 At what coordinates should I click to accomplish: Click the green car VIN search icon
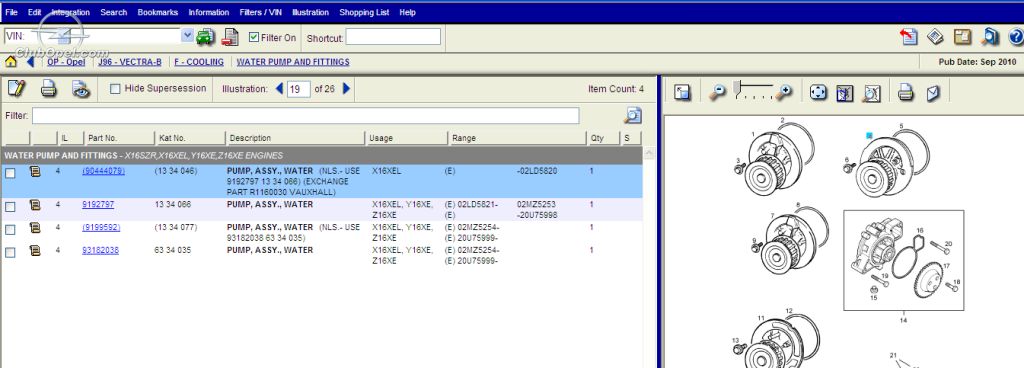point(205,37)
